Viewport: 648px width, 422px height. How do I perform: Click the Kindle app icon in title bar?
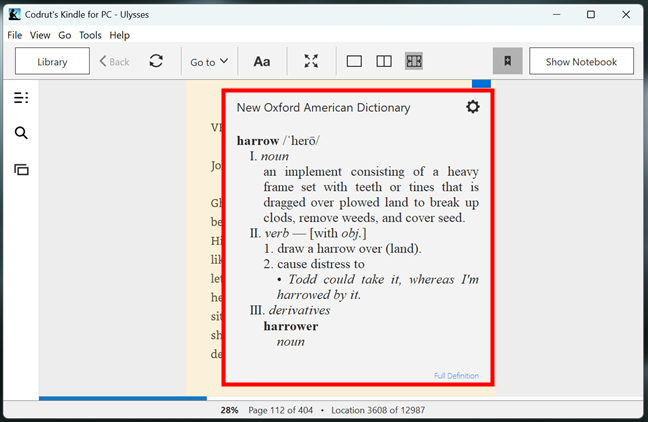click(14, 14)
